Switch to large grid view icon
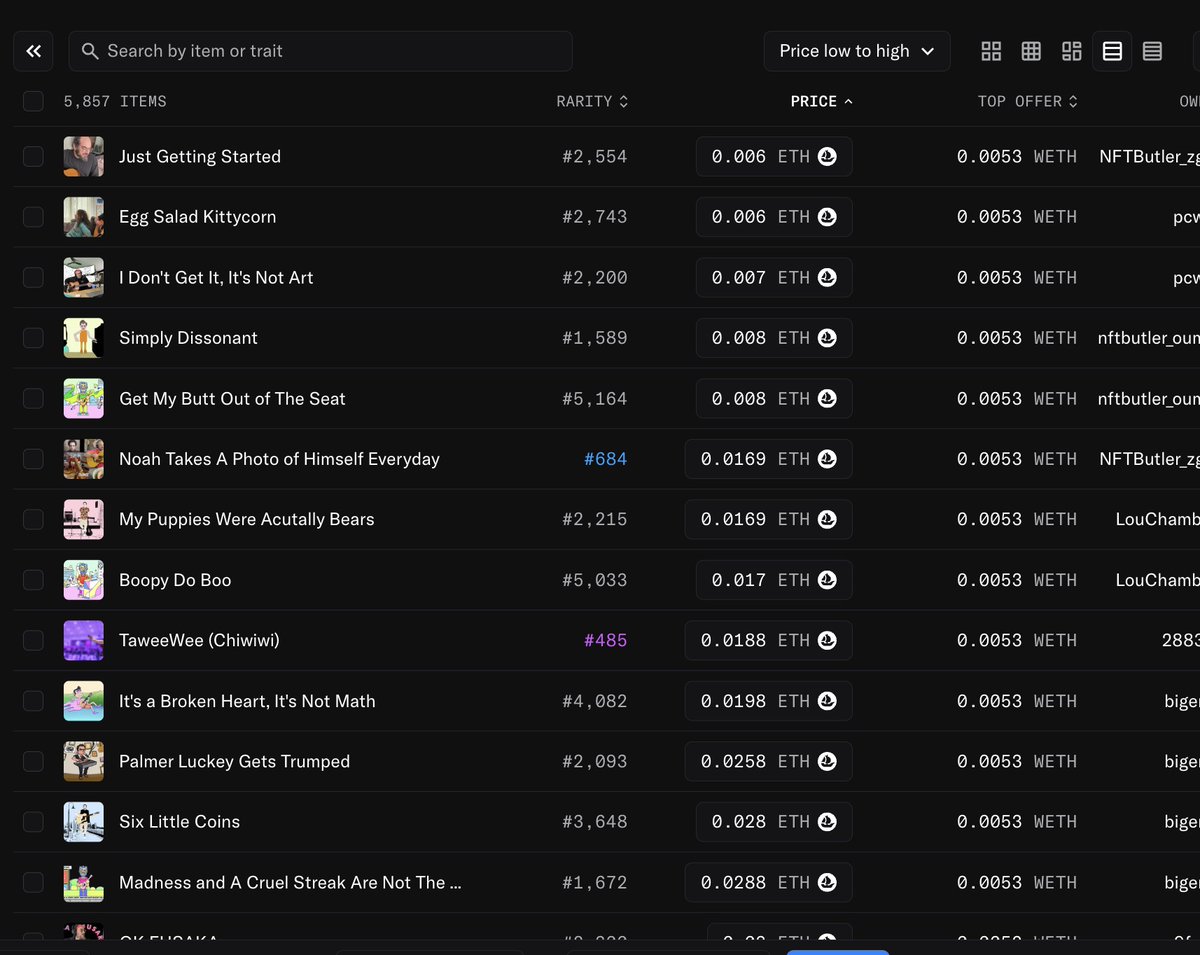The height and width of the screenshot is (955, 1200). point(991,51)
